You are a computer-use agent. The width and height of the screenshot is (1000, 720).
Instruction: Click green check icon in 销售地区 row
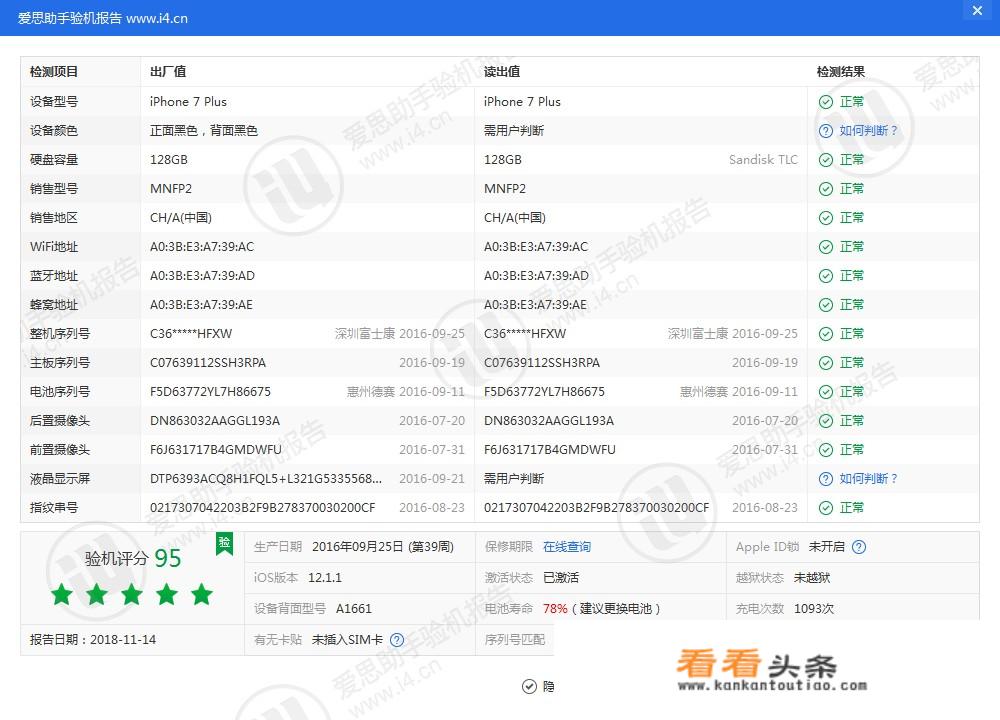tap(826, 218)
